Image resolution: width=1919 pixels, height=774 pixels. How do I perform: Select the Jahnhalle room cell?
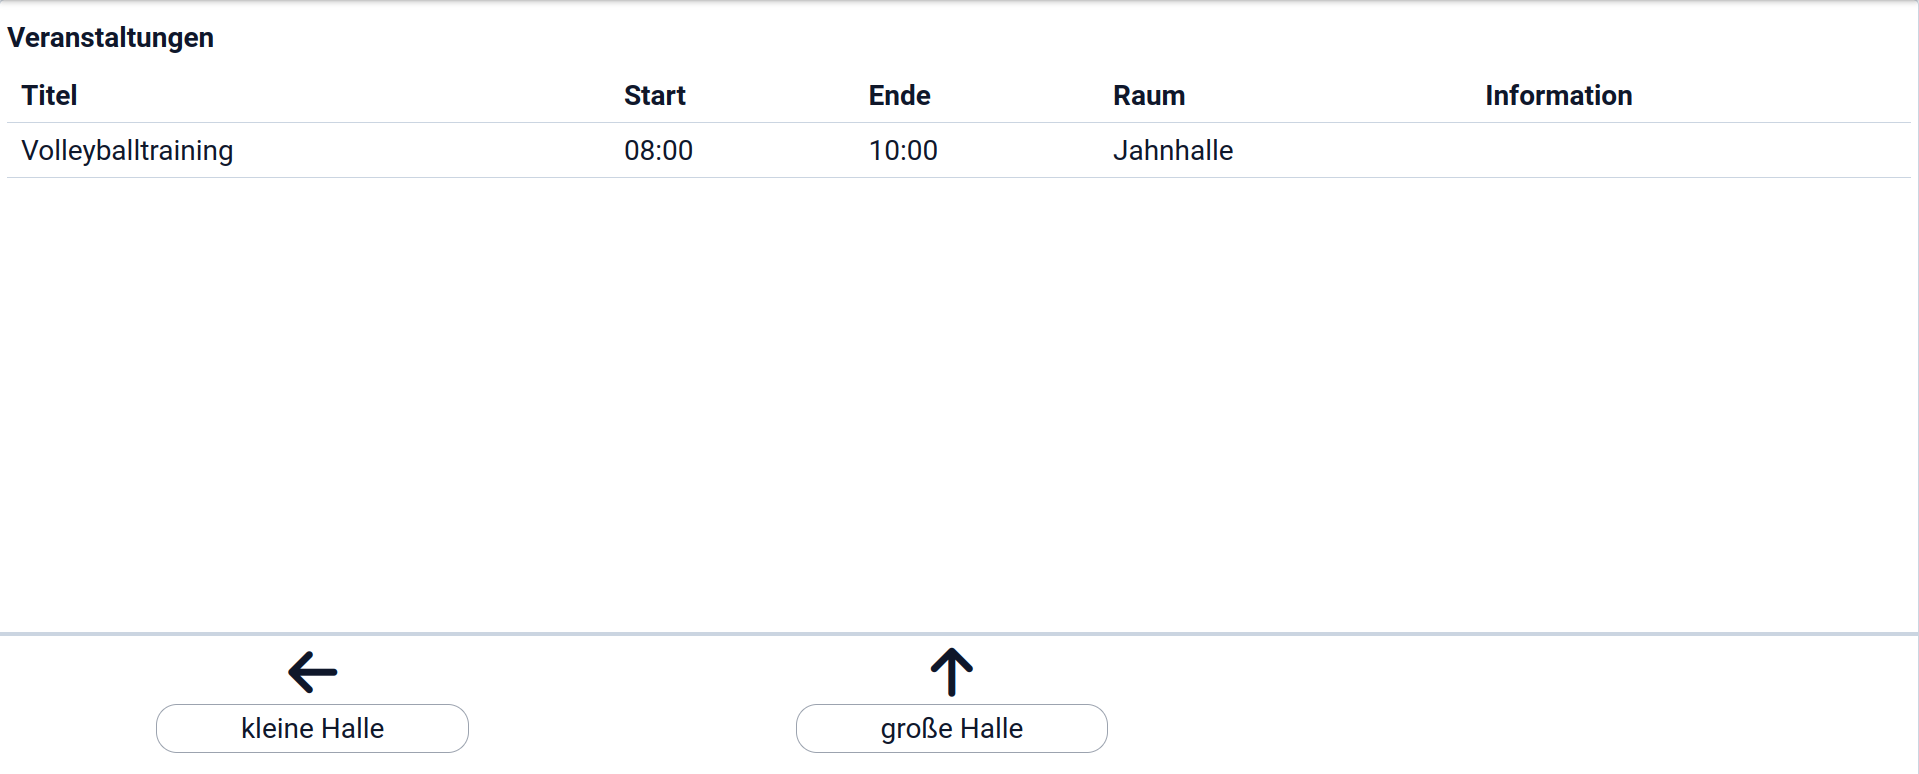1172,151
